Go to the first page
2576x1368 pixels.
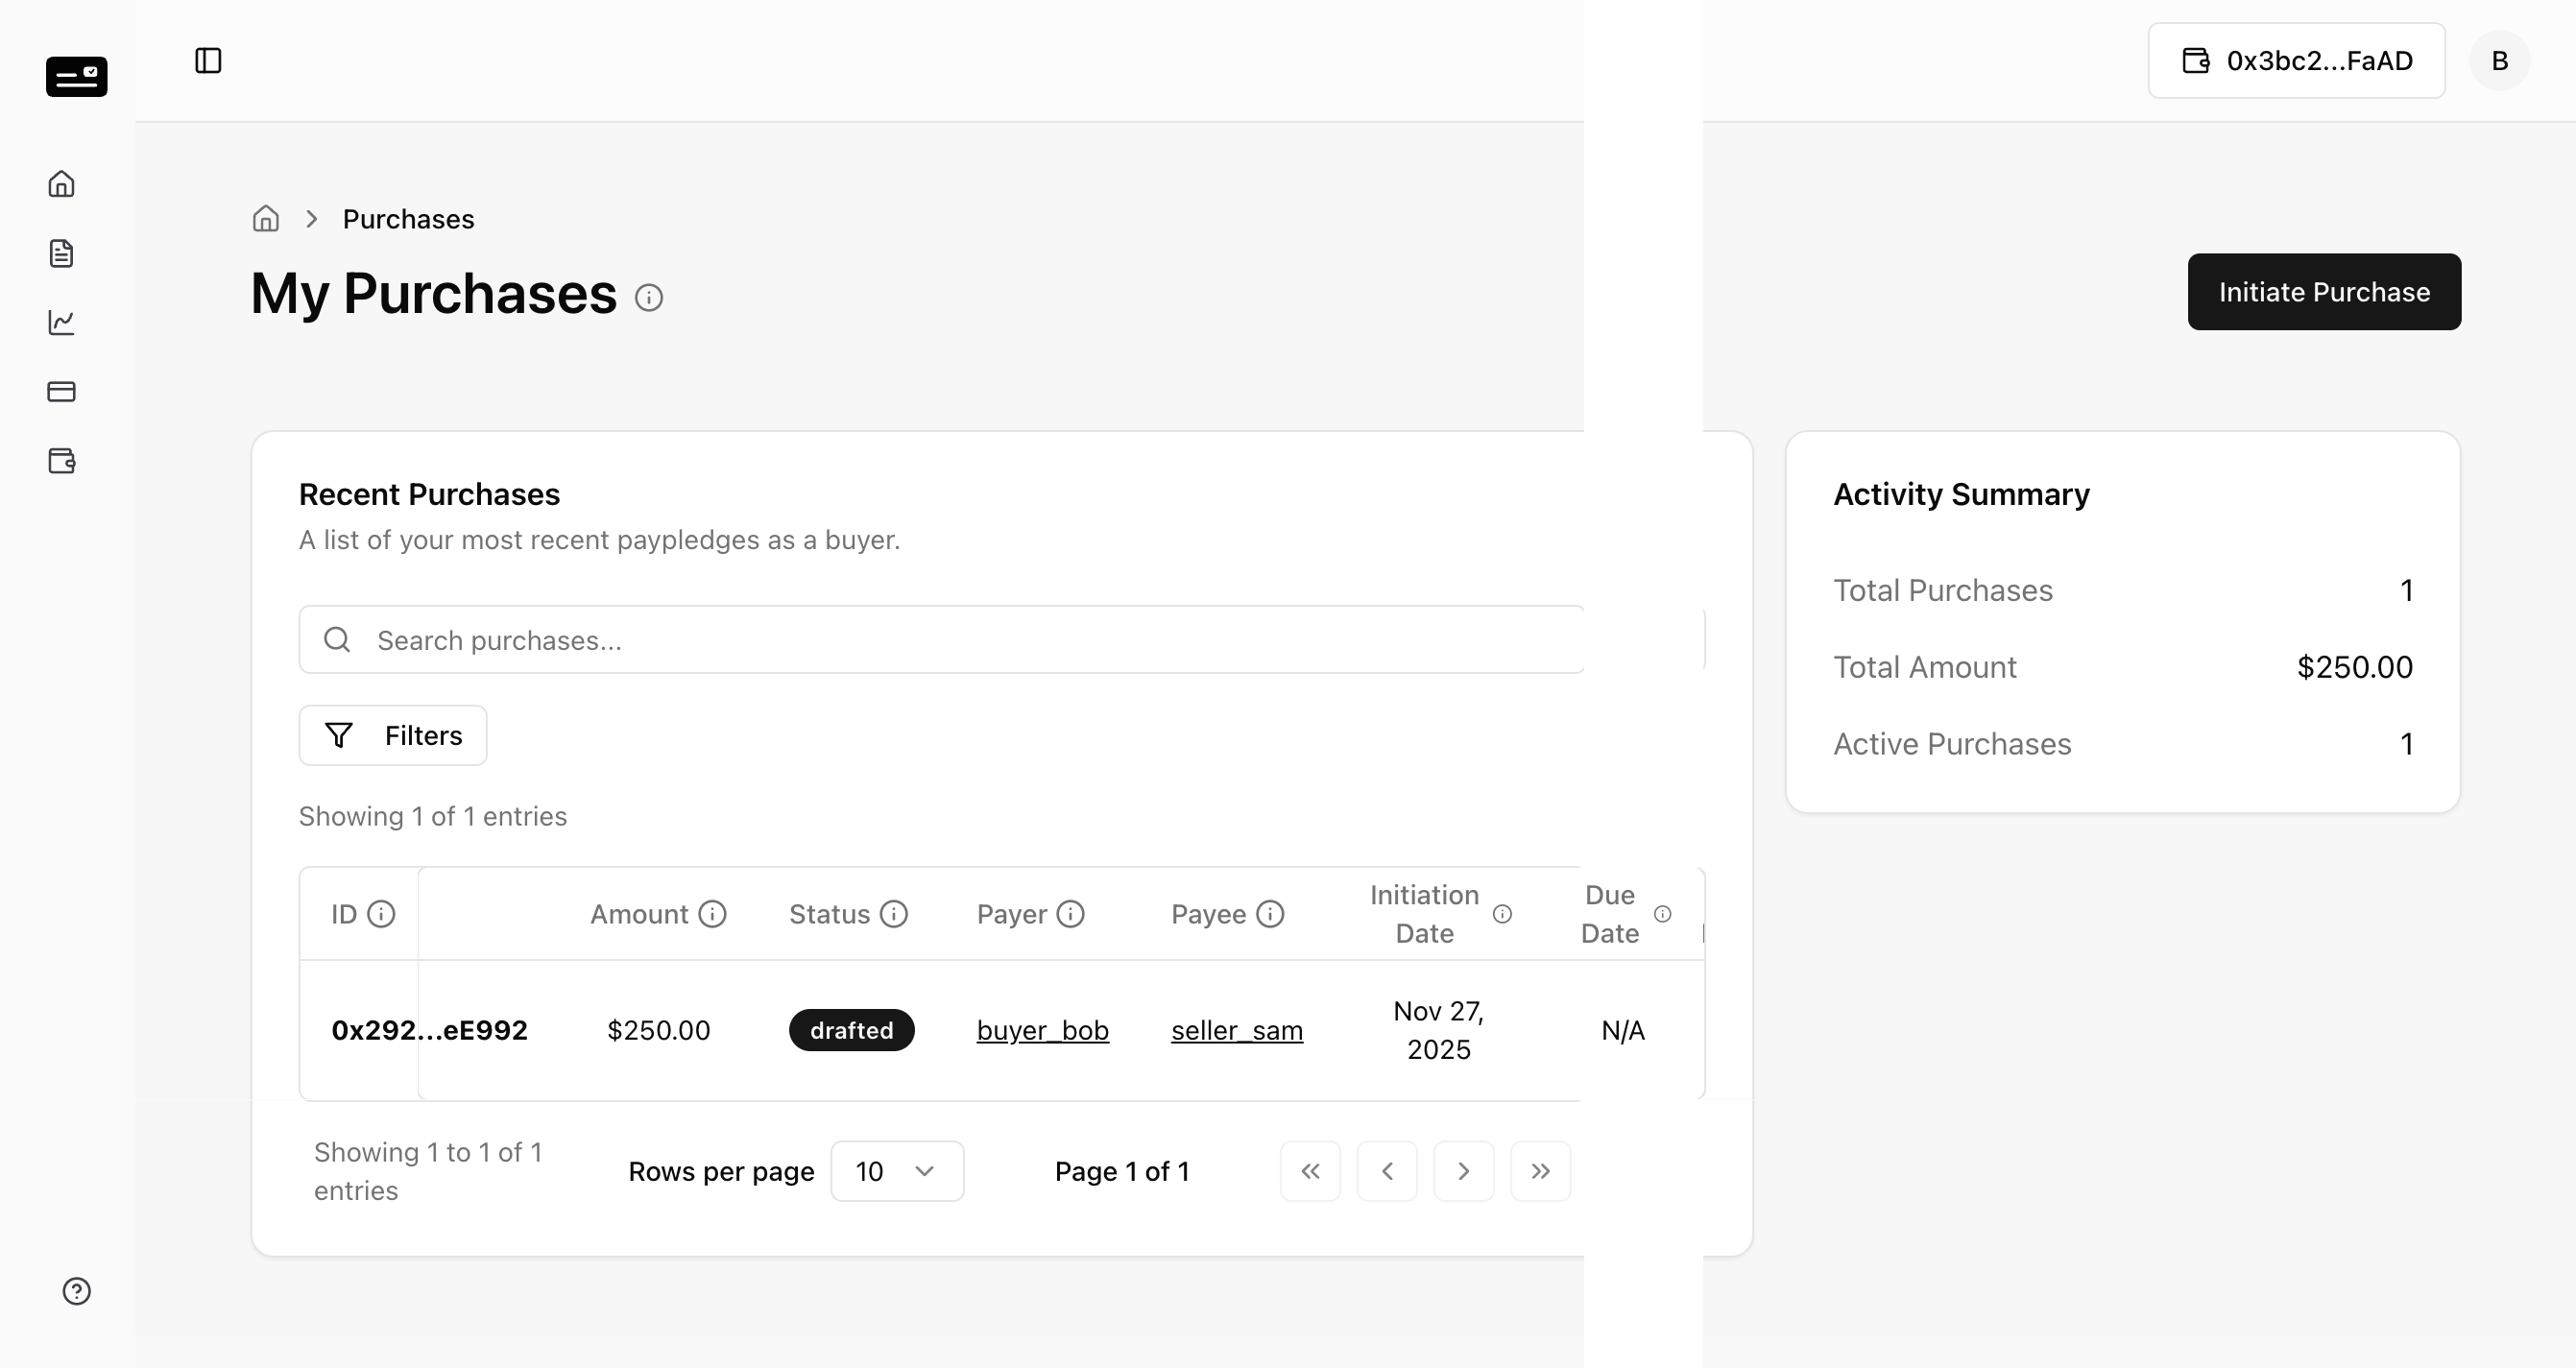pyautogui.click(x=1310, y=1171)
